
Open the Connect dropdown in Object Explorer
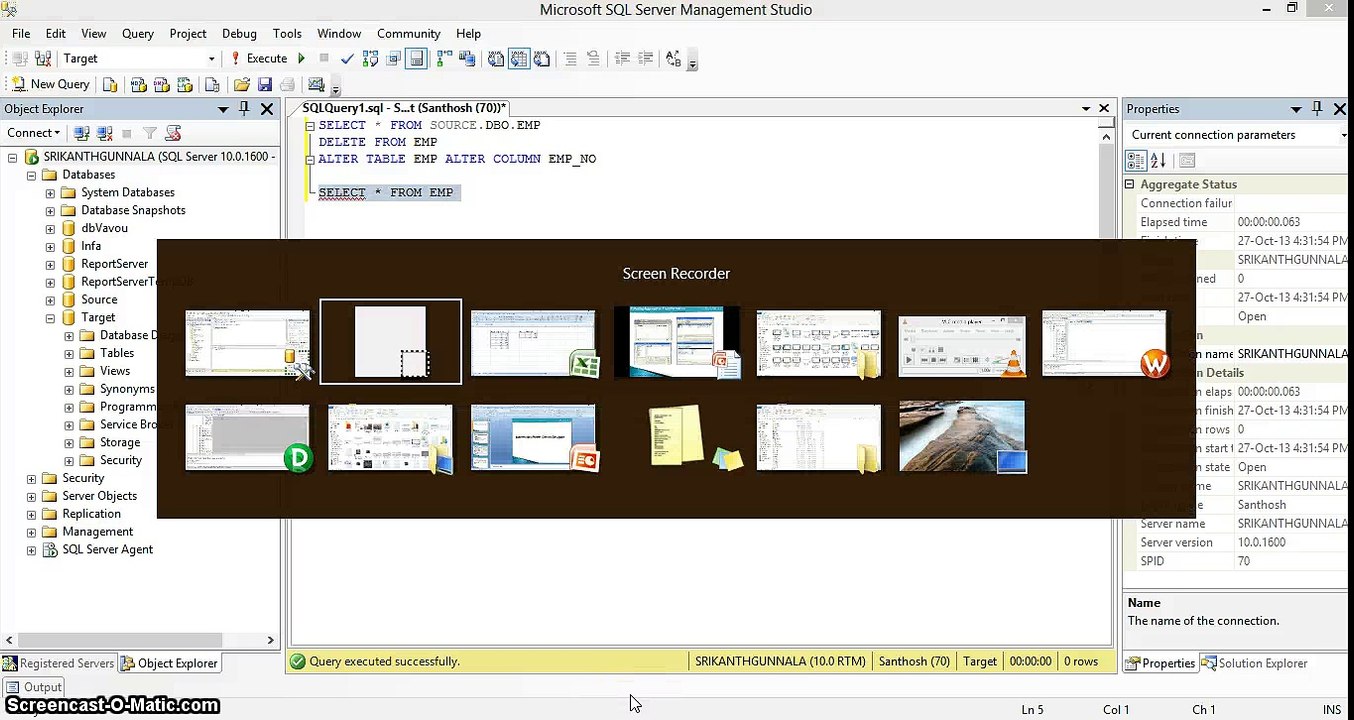click(x=33, y=133)
